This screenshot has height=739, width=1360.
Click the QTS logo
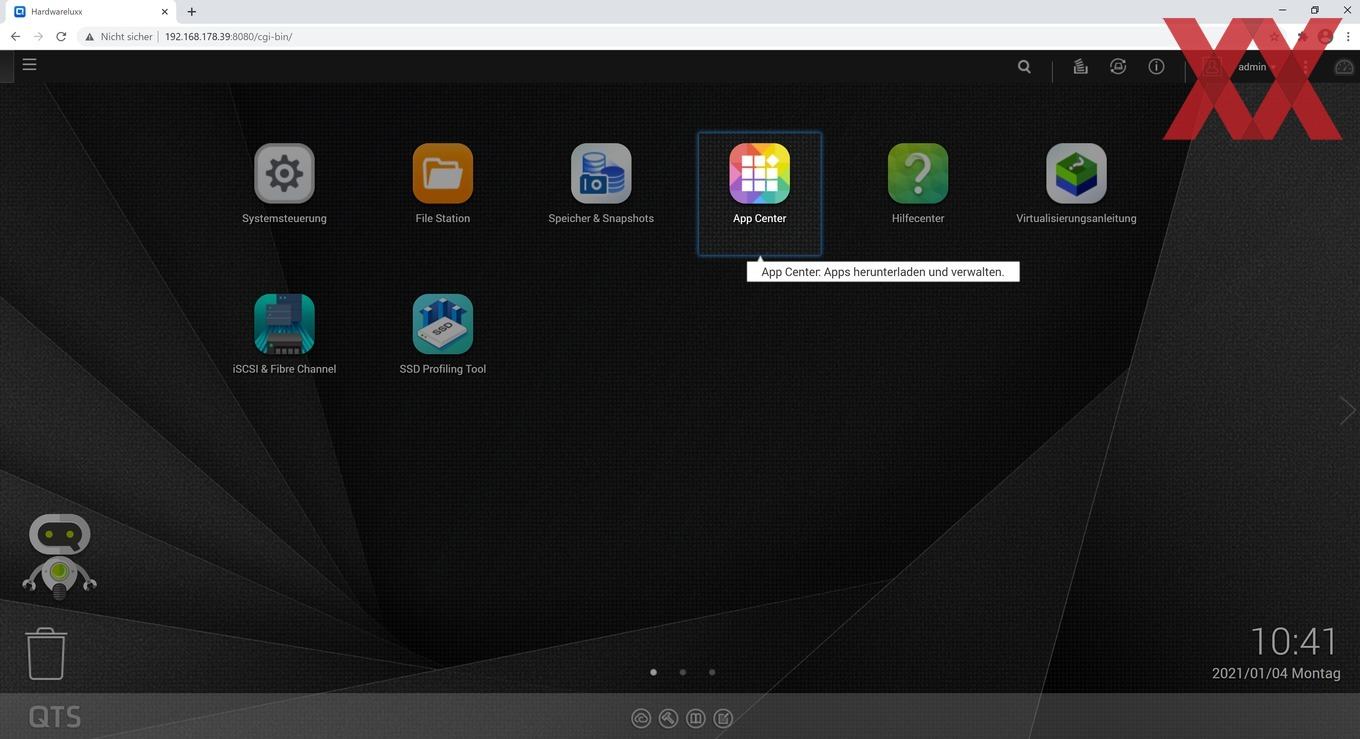tap(55, 717)
